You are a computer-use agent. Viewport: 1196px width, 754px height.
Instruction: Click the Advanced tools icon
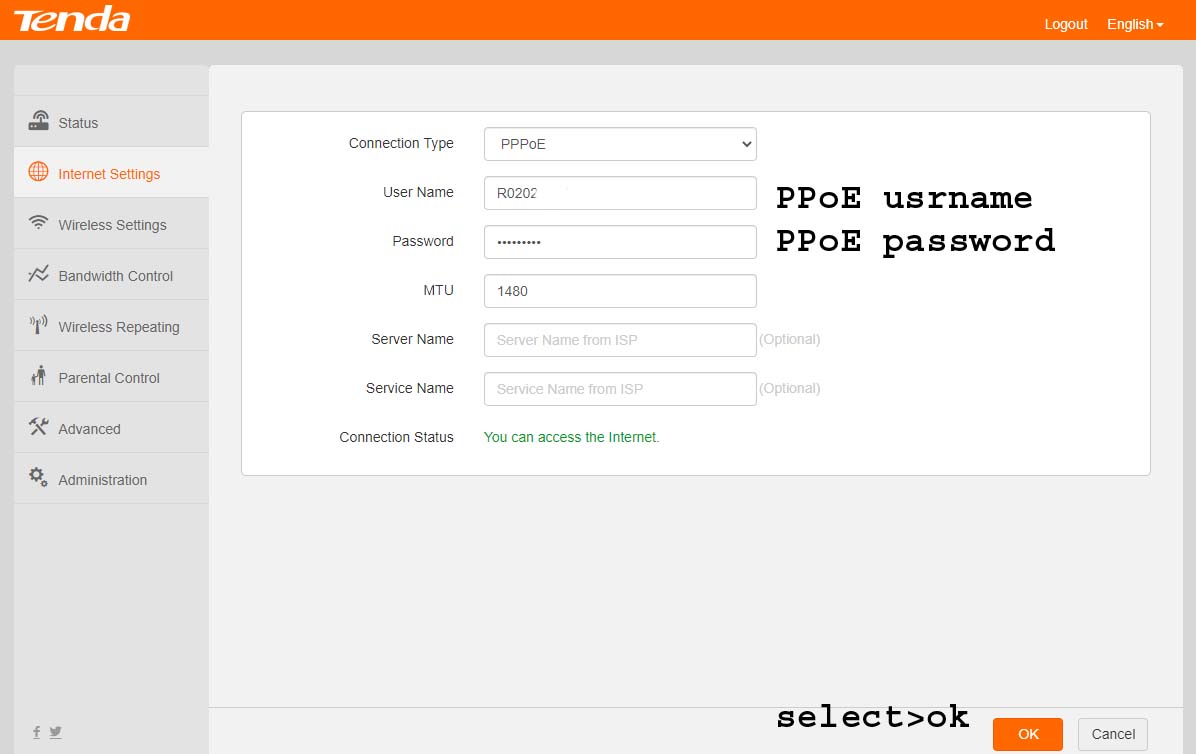point(38,427)
